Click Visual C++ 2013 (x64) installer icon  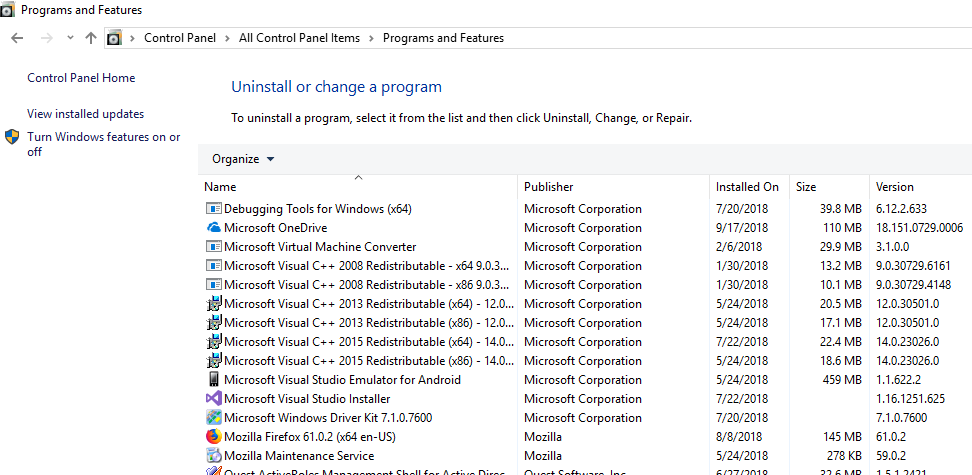[213, 304]
